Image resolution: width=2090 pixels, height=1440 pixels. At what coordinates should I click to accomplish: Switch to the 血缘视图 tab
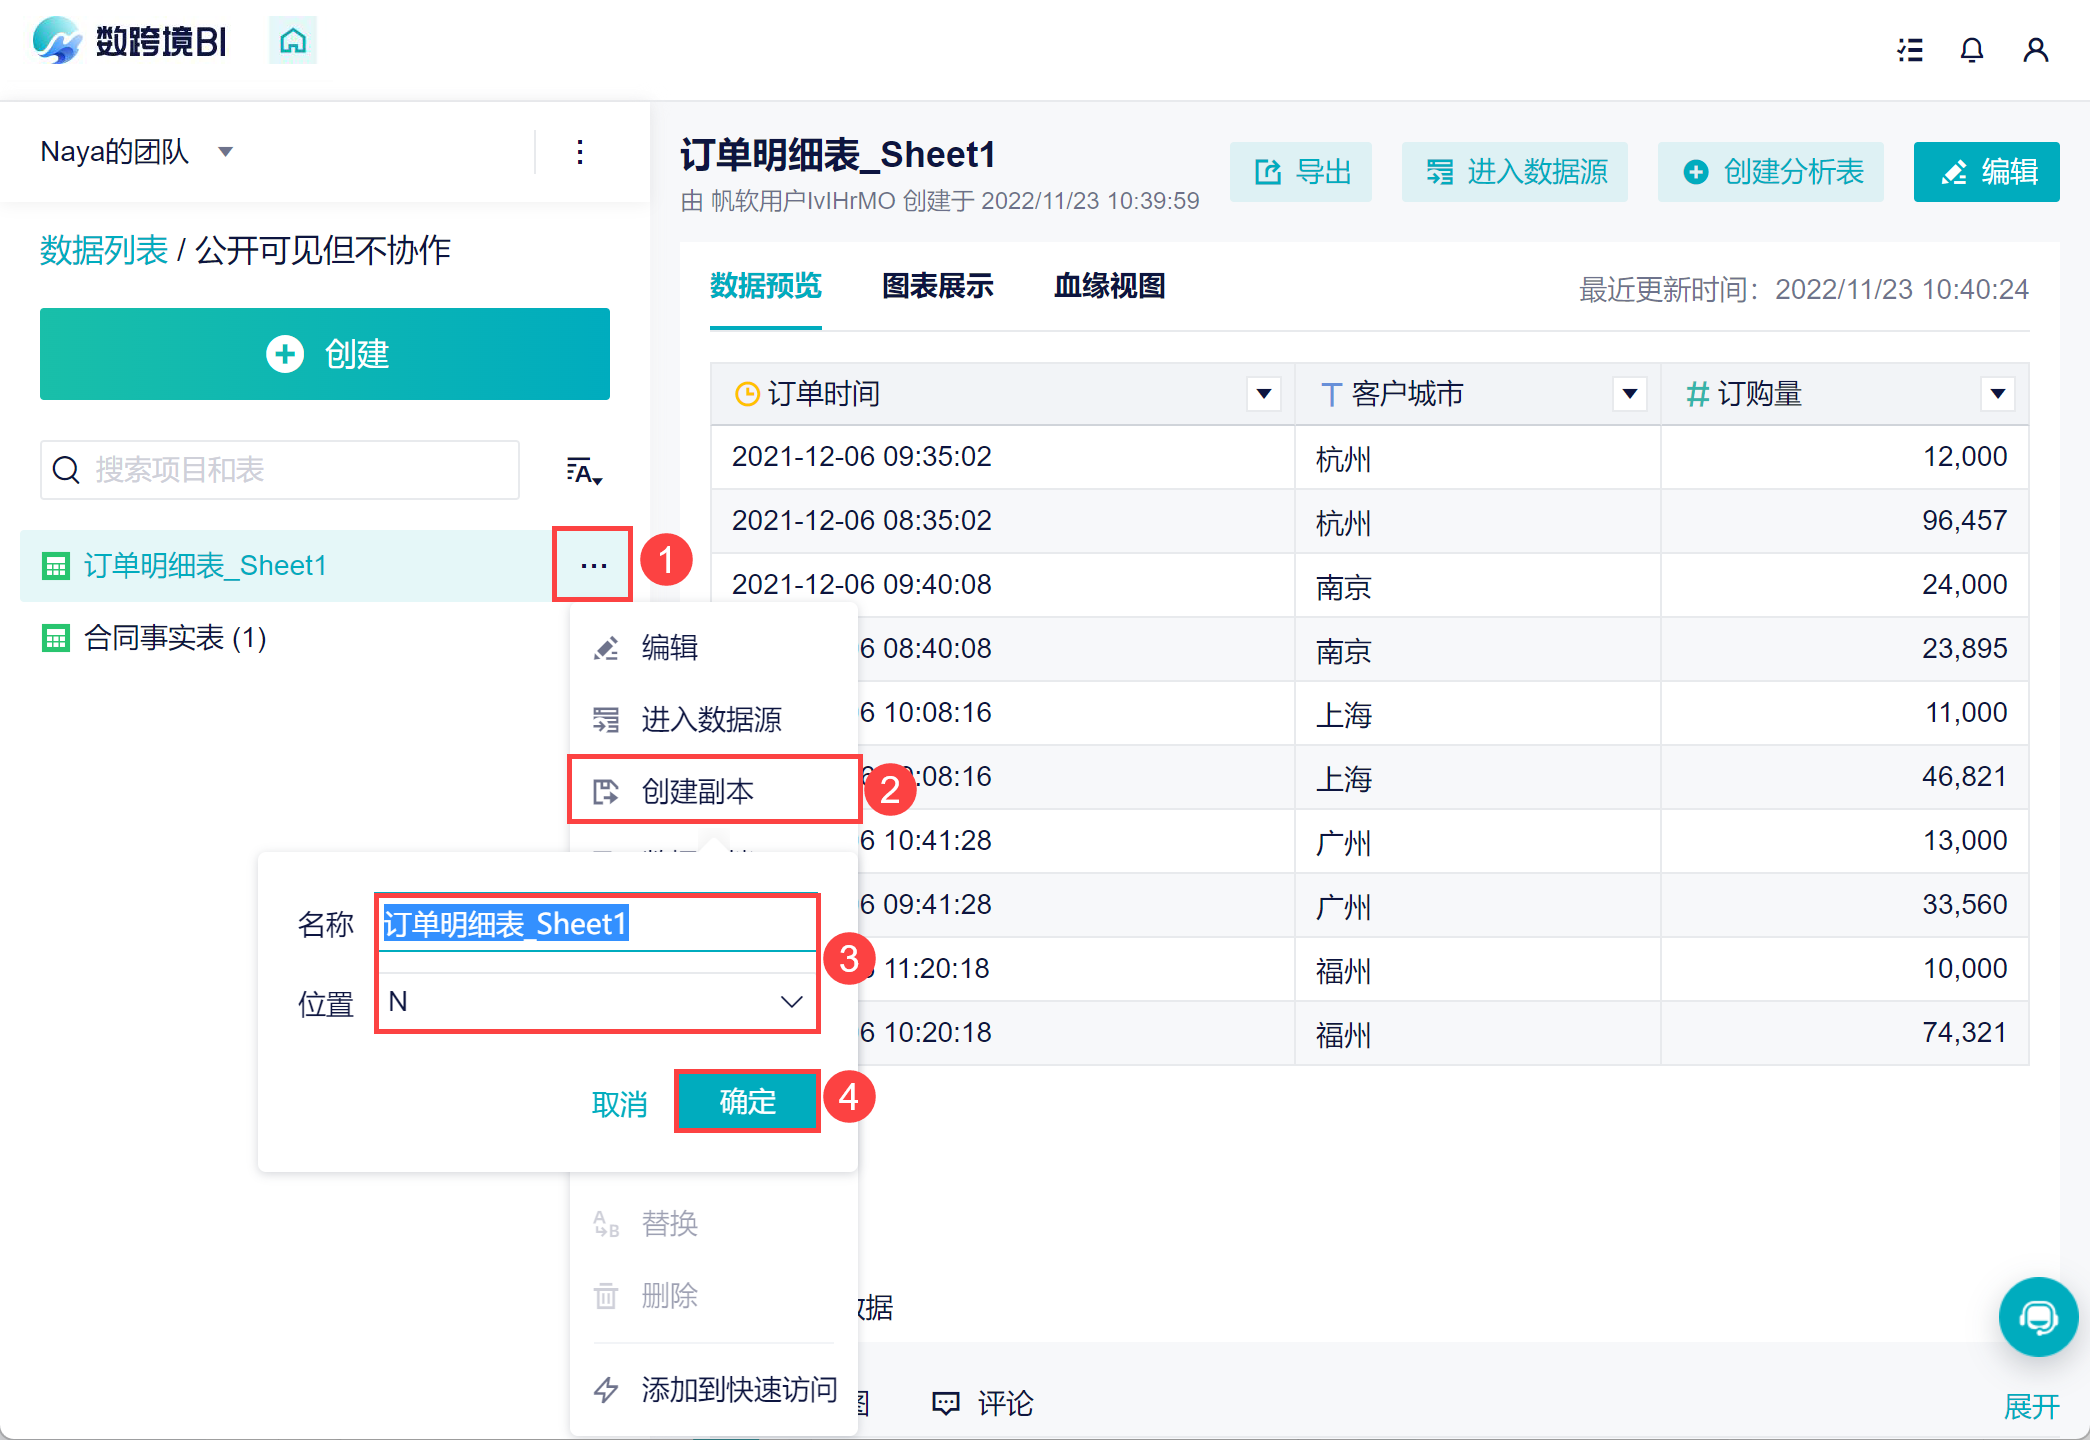(x=1109, y=287)
